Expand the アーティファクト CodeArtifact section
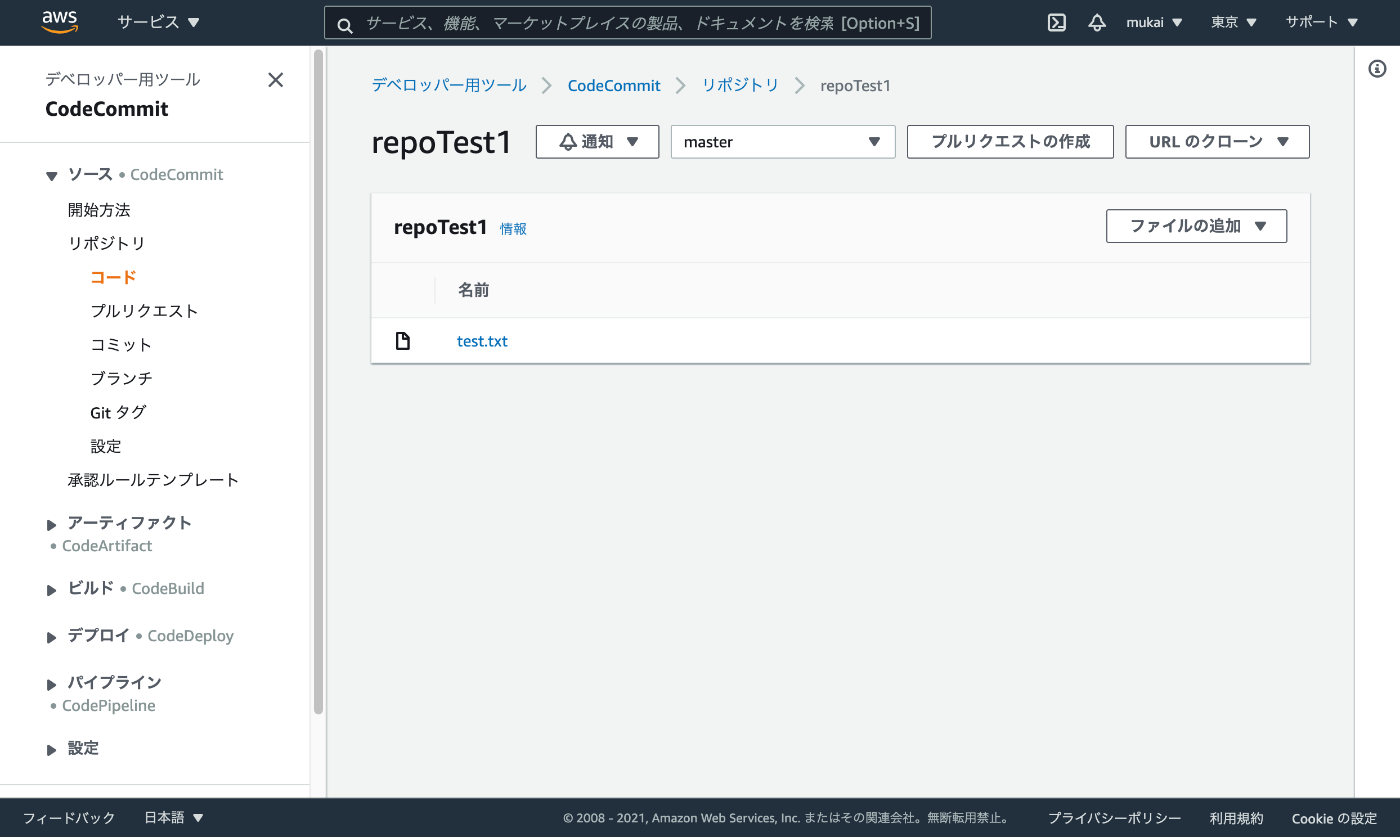This screenshot has width=1400, height=837. pyautogui.click(x=51, y=524)
